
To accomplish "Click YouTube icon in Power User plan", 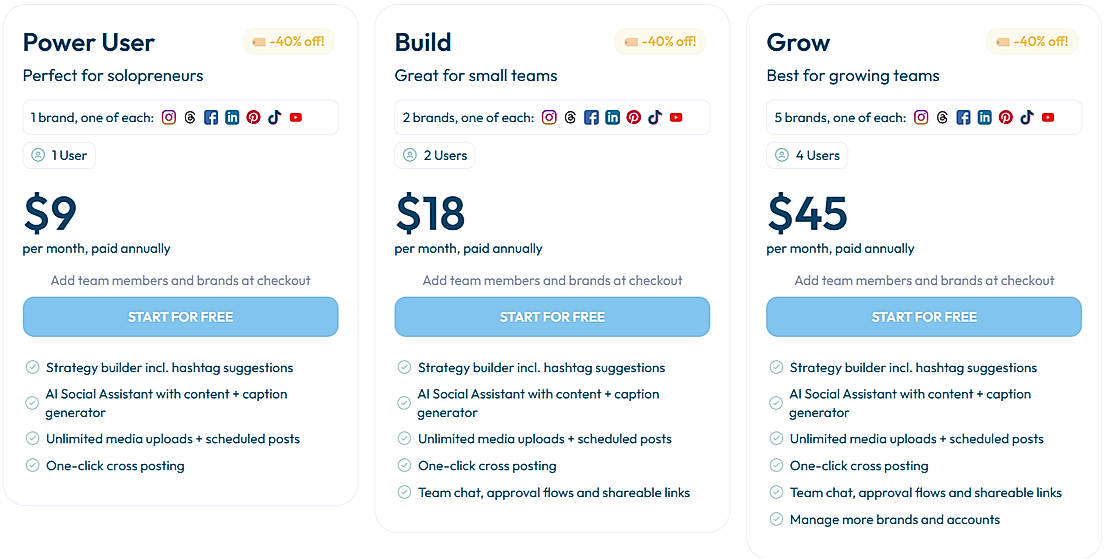I will (296, 117).
